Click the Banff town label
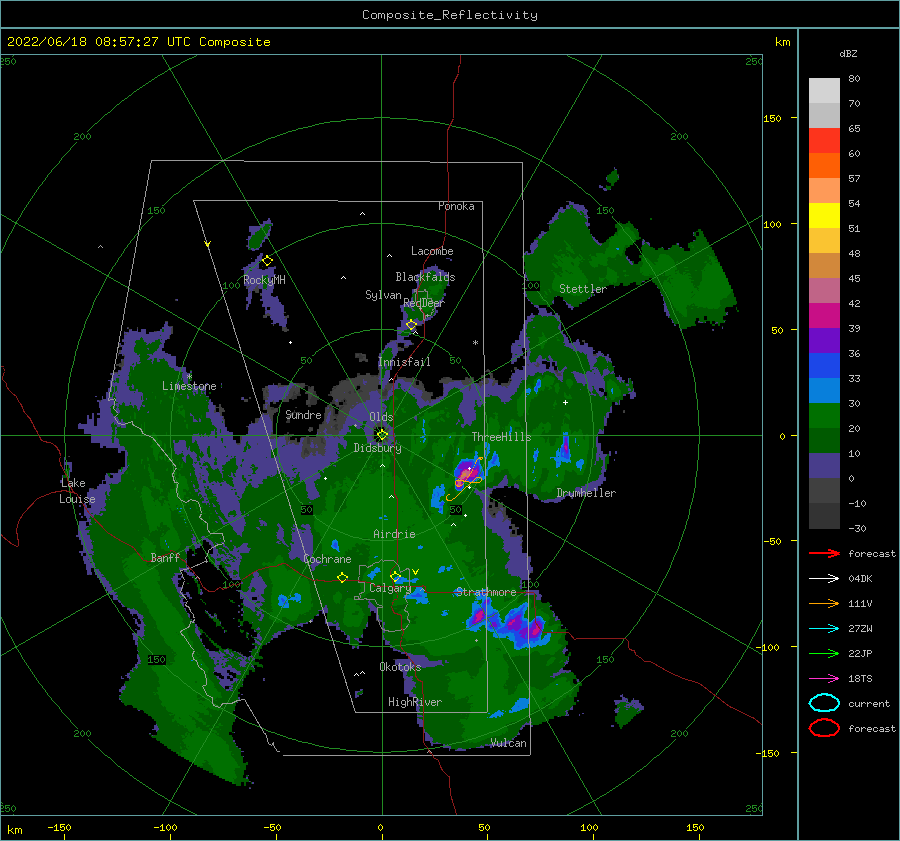900x841 pixels. pos(165,557)
